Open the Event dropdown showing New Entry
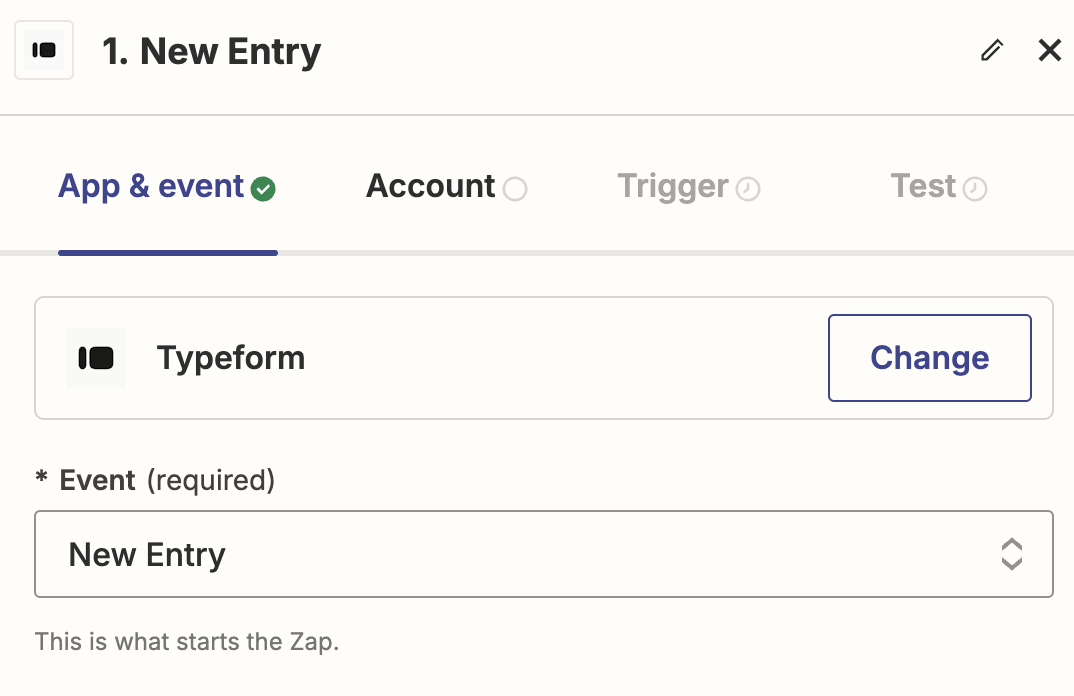Viewport: 1074px width, 696px height. pyautogui.click(x=544, y=554)
